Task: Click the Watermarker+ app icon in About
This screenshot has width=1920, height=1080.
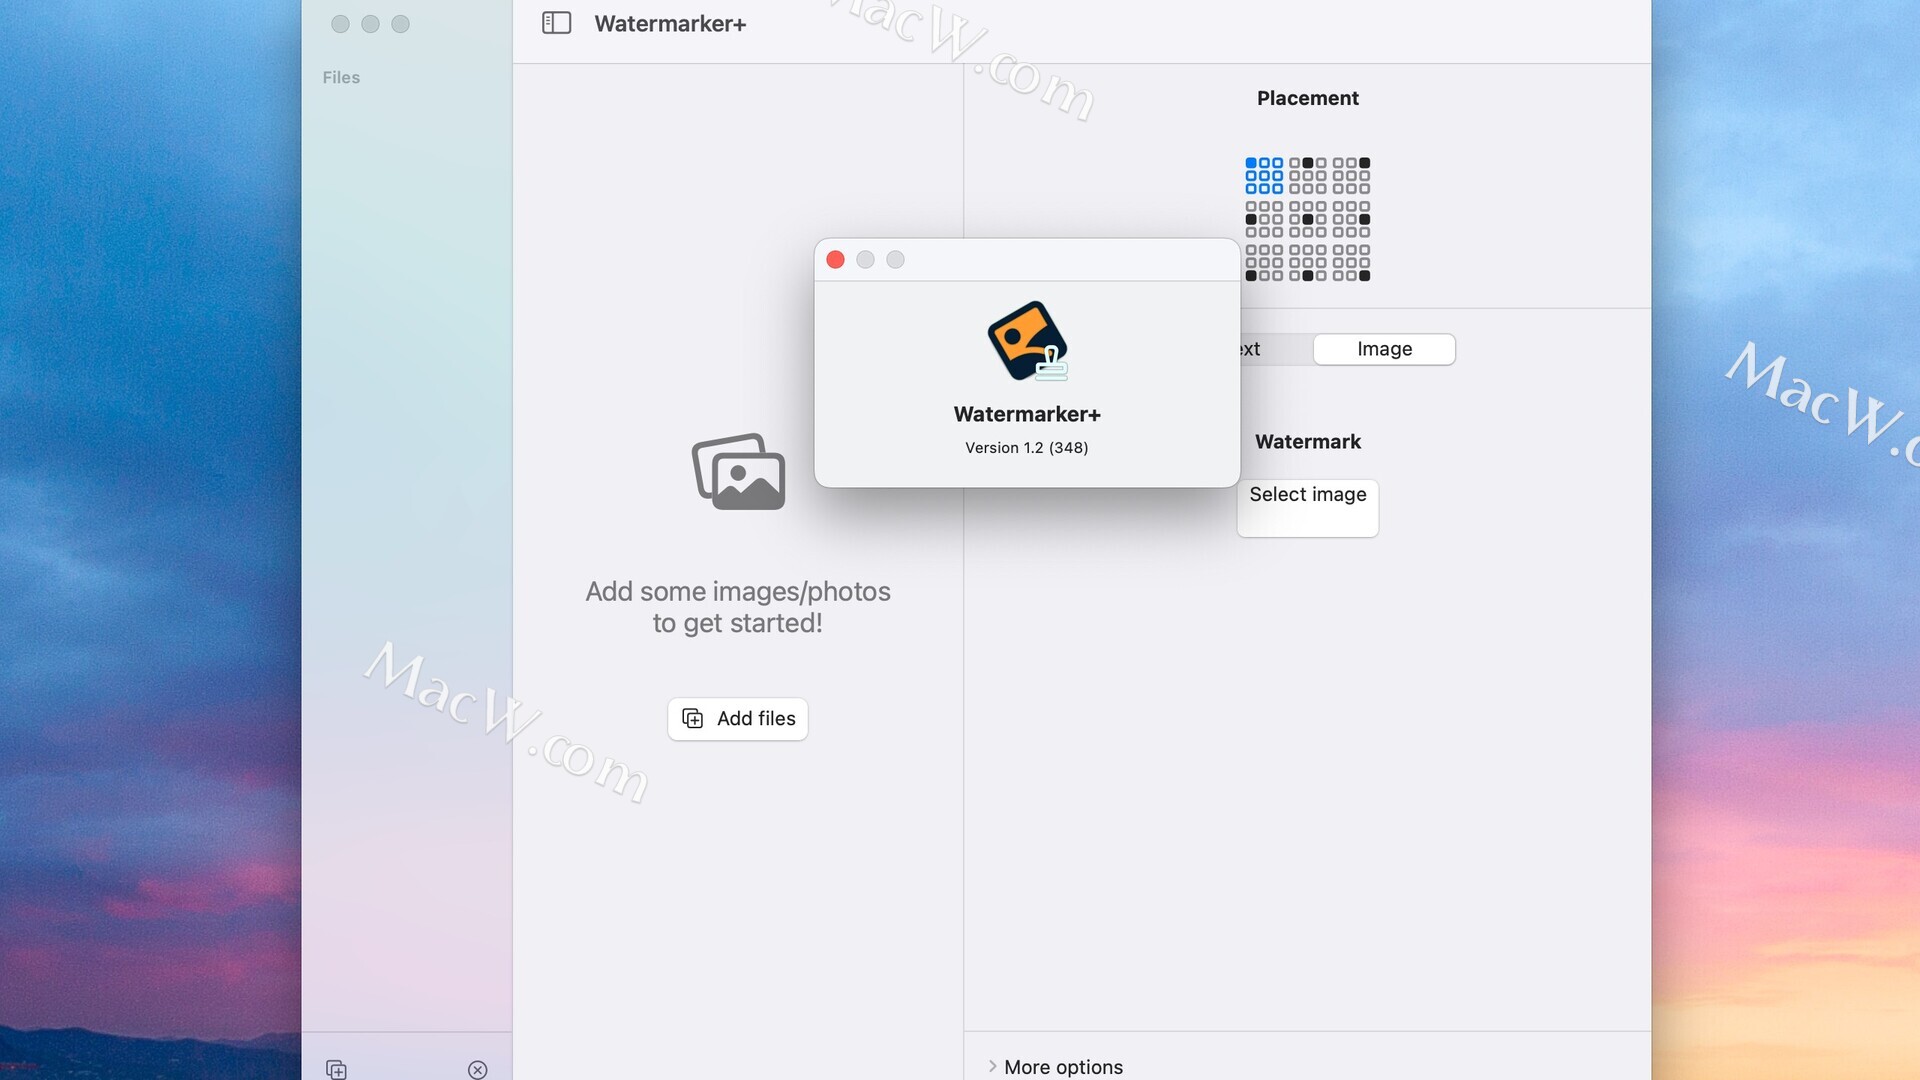Action: point(1028,341)
